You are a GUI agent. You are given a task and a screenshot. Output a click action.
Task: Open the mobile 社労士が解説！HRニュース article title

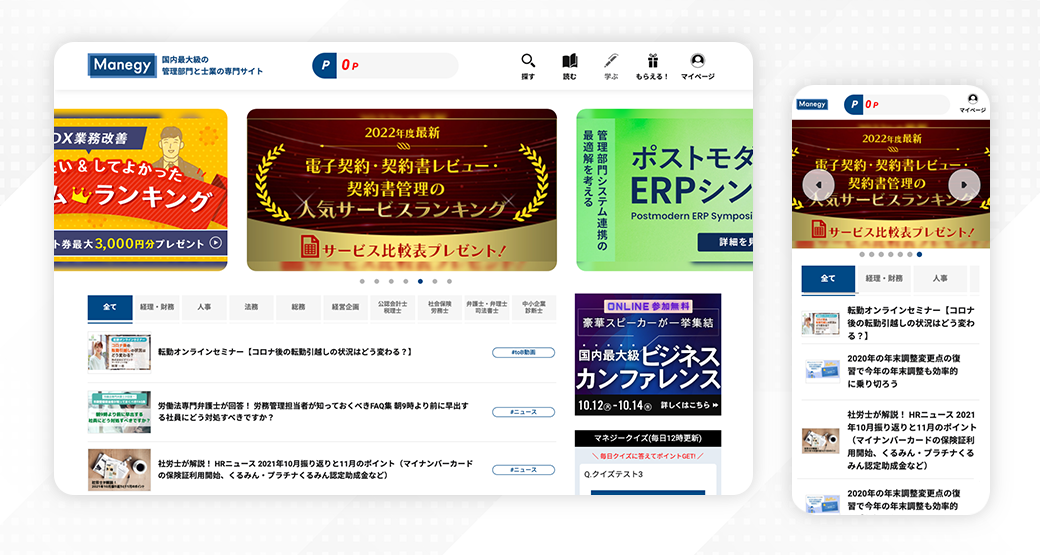point(912,440)
